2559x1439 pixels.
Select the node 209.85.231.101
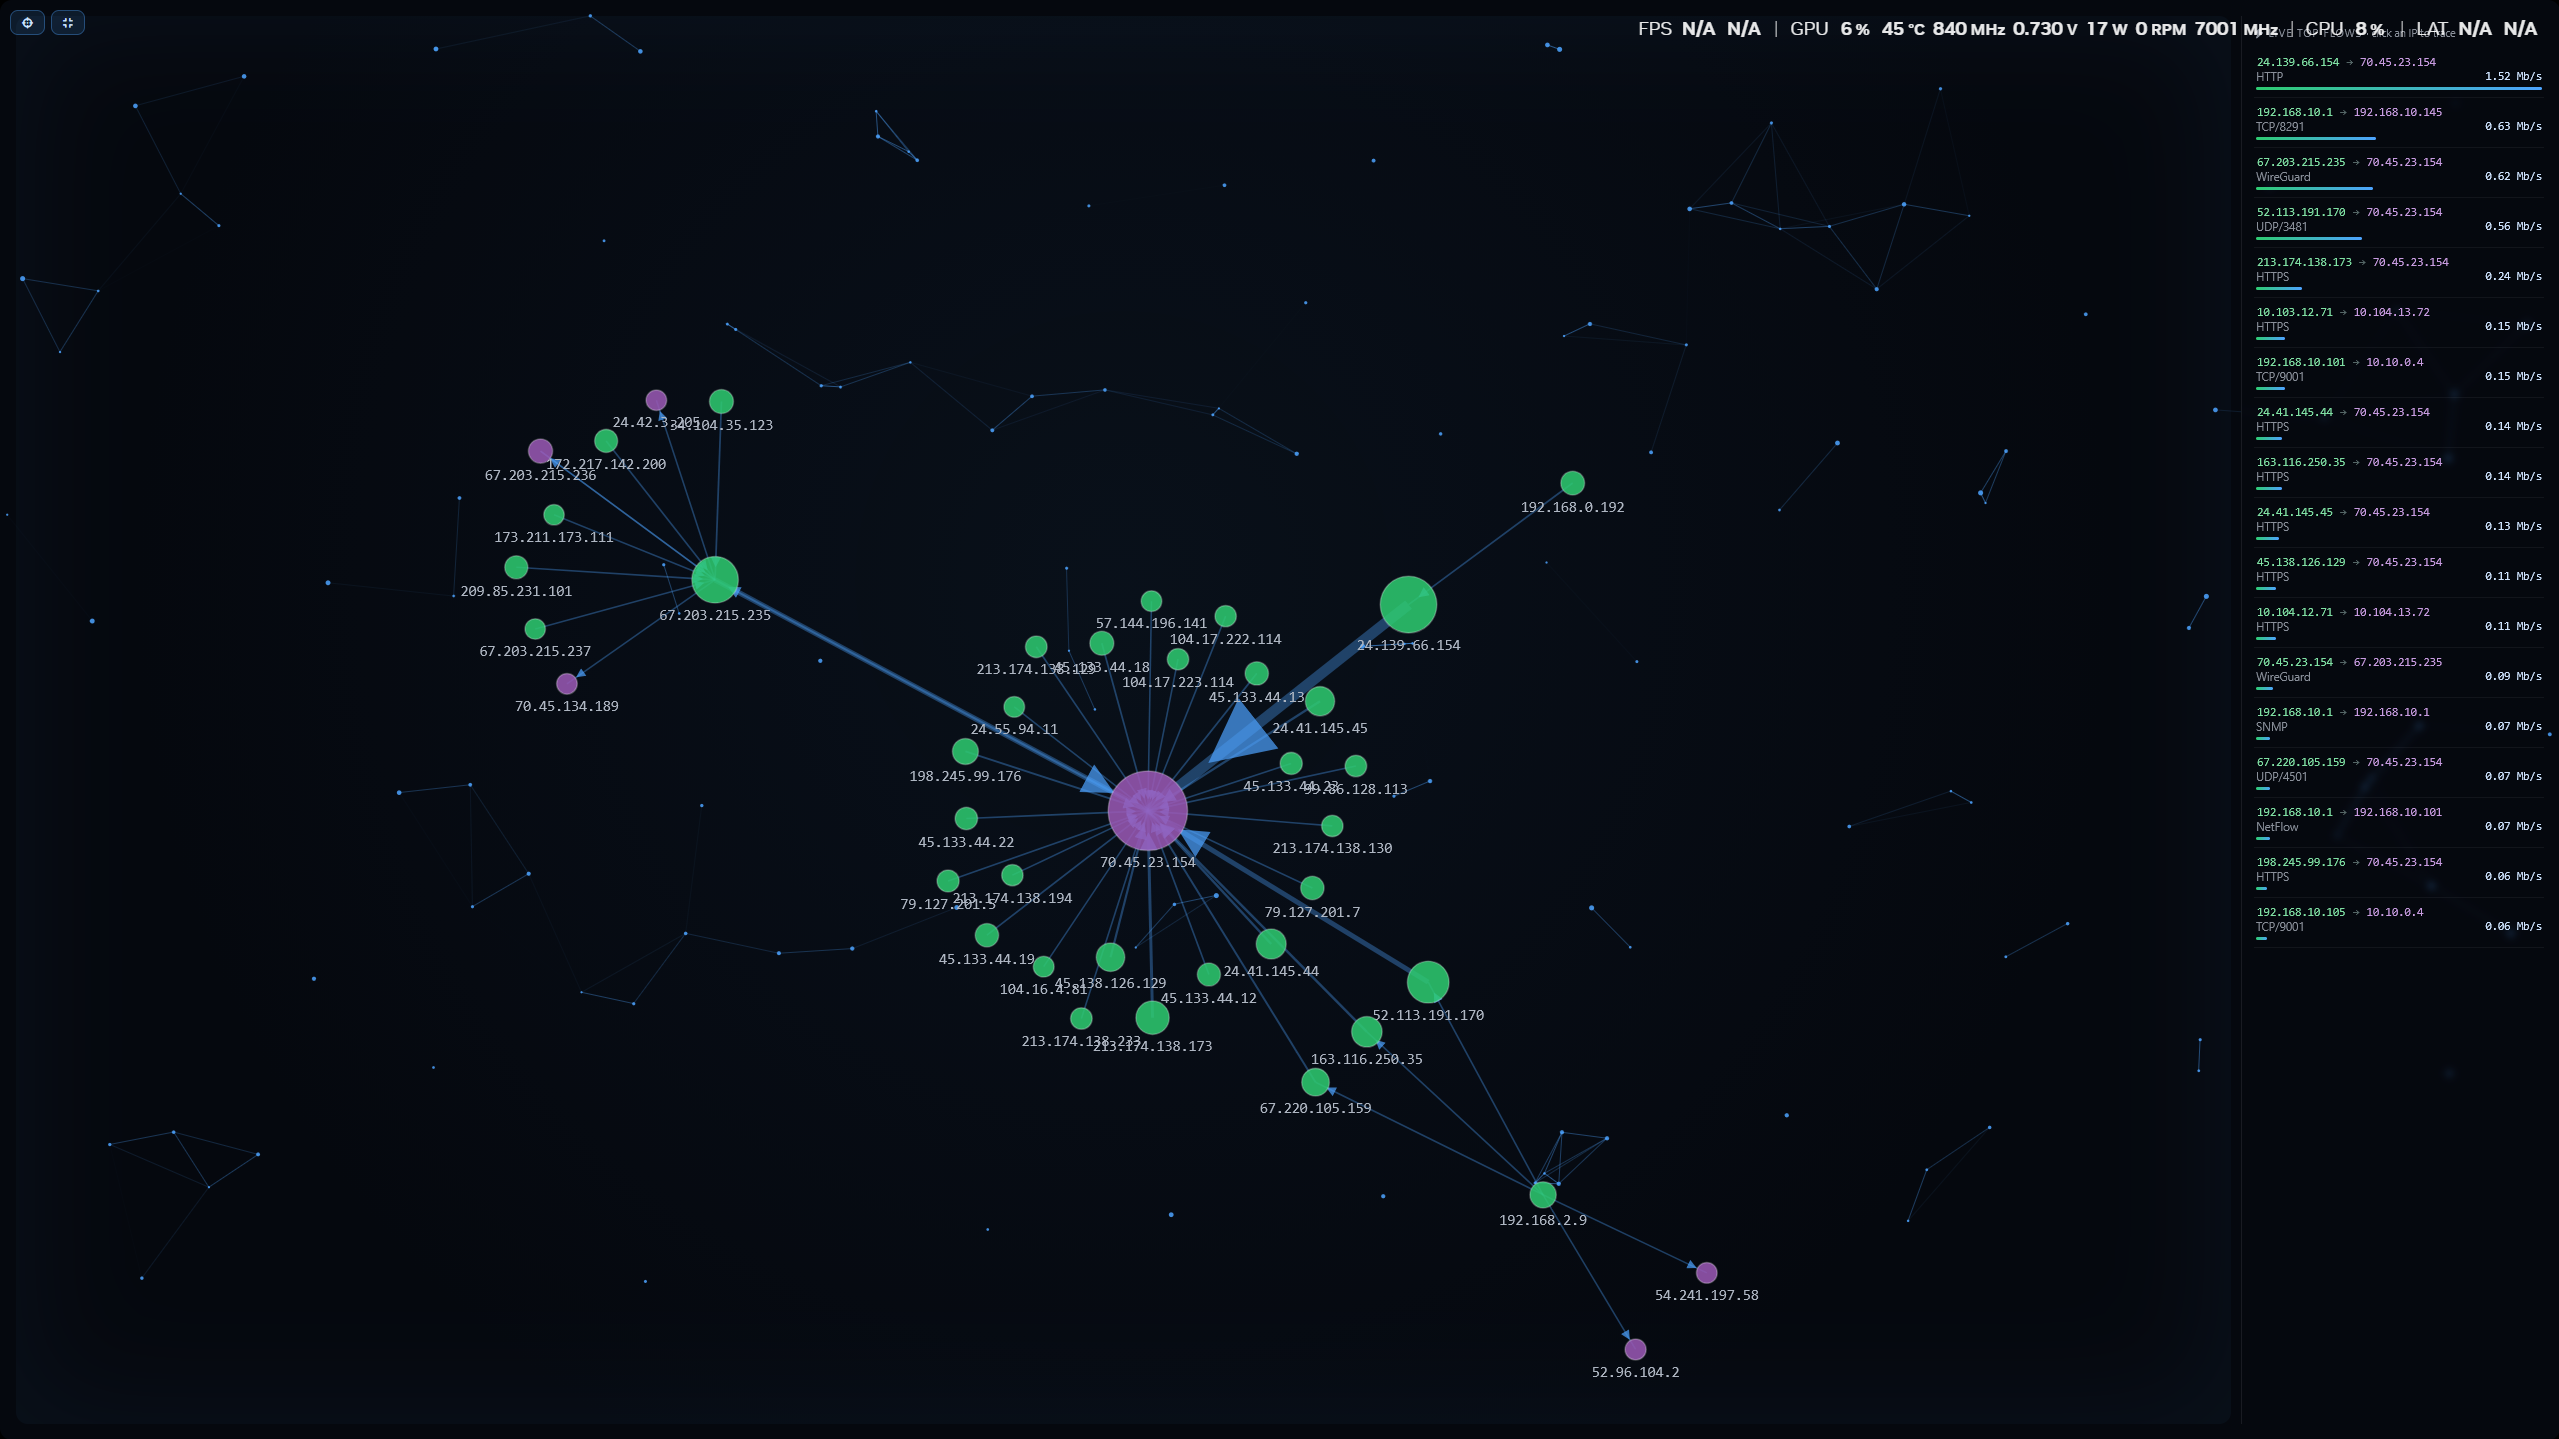[516, 567]
